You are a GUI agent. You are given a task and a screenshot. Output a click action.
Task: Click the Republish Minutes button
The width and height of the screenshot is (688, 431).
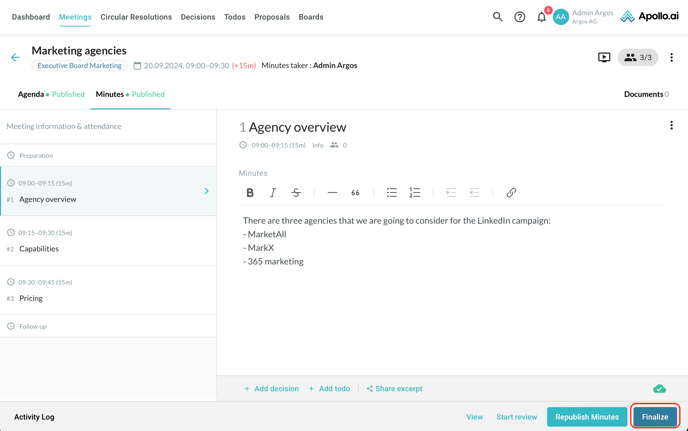[587, 417]
